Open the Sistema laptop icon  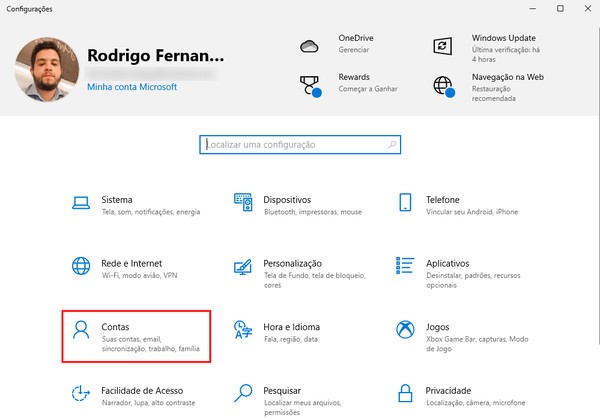[81, 203]
